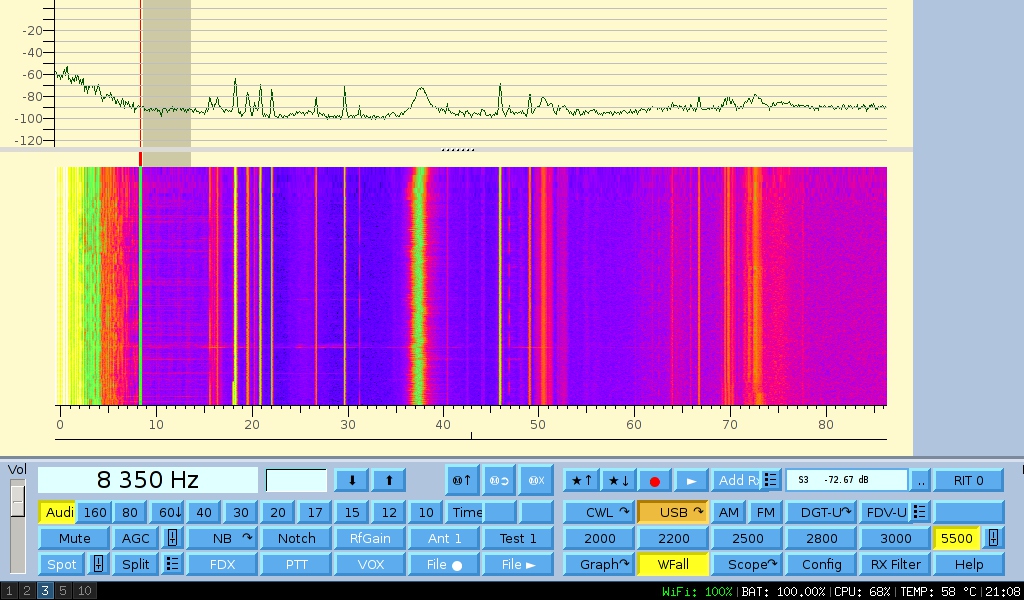Select FM mode
The height and width of the screenshot is (600, 1024).
pos(765,512)
